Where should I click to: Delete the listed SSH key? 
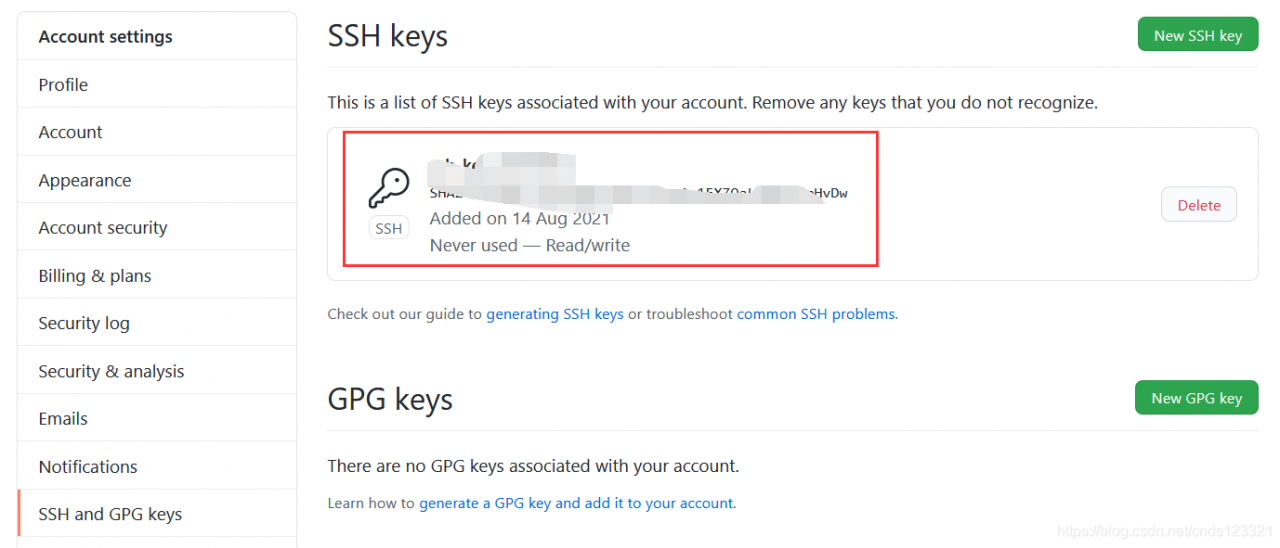1198,205
